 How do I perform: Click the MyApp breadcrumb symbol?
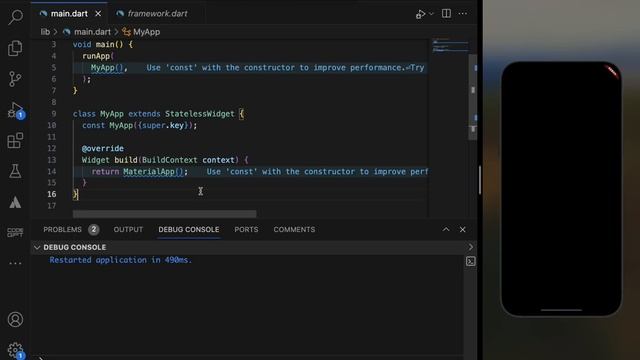[x=147, y=32]
